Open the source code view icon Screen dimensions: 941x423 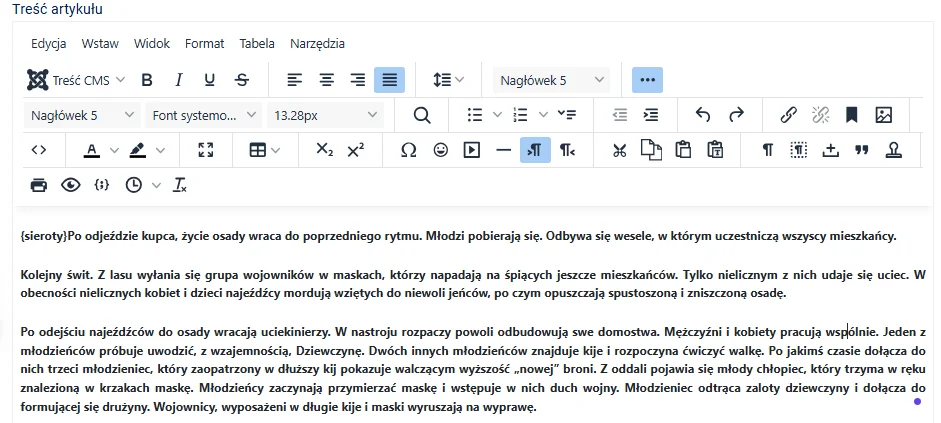point(38,150)
